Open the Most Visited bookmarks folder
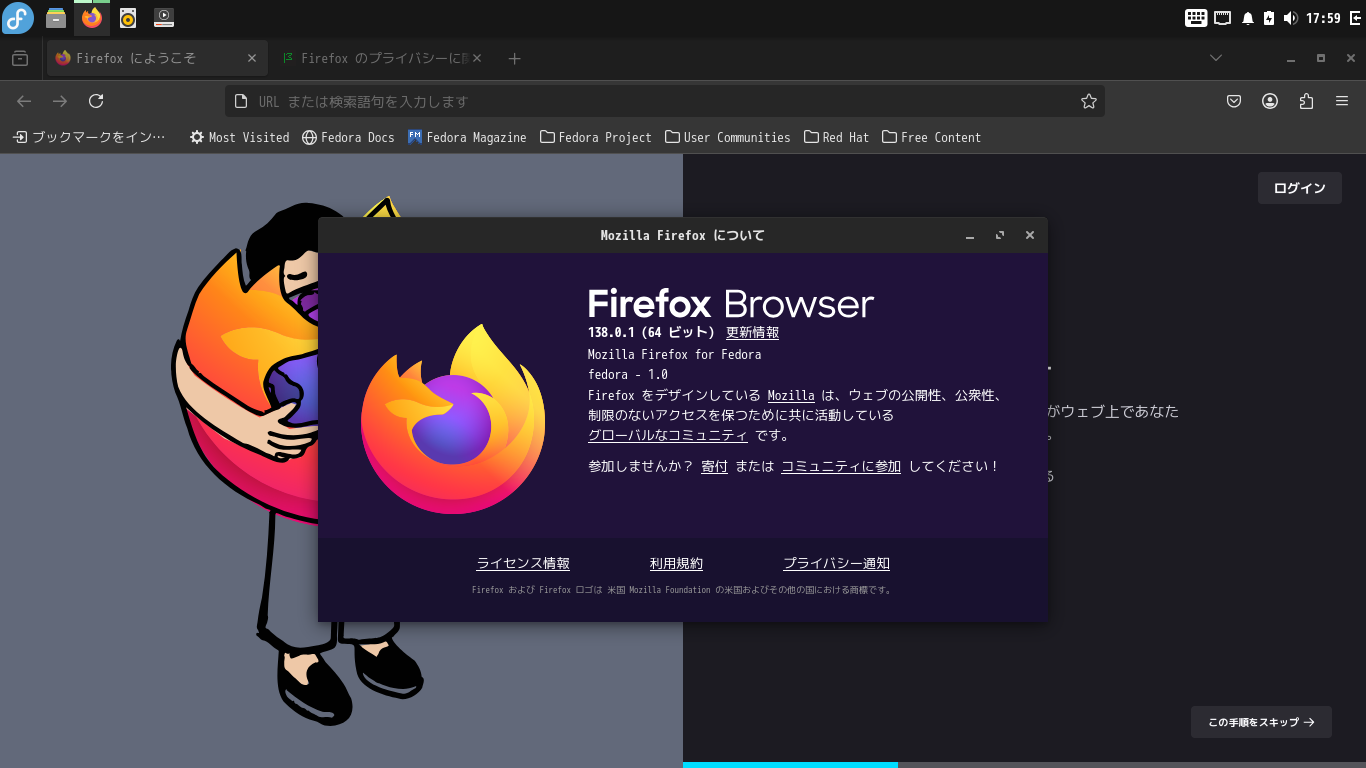 click(240, 137)
